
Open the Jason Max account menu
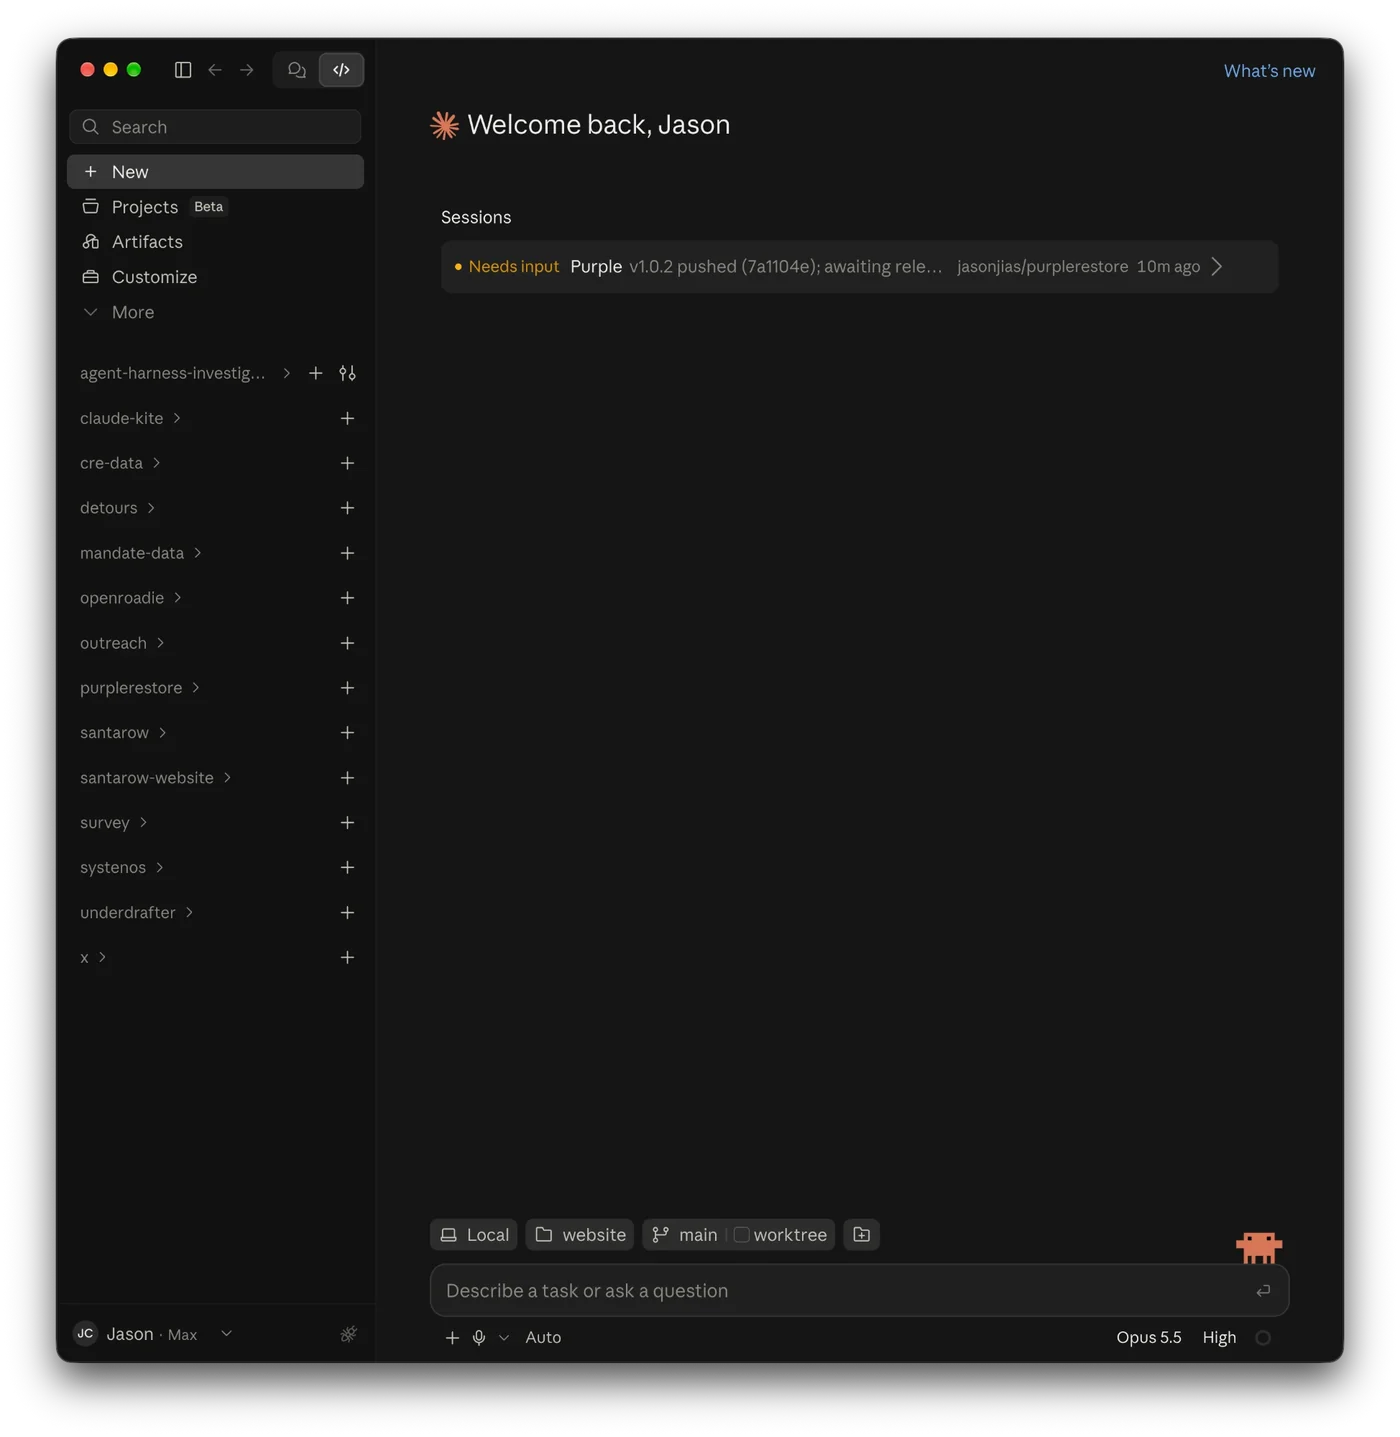(153, 1334)
